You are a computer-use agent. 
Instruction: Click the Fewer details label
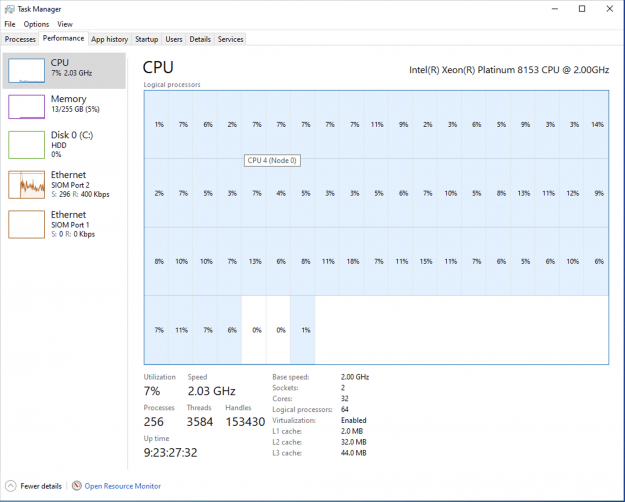click(x=41, y=486)
